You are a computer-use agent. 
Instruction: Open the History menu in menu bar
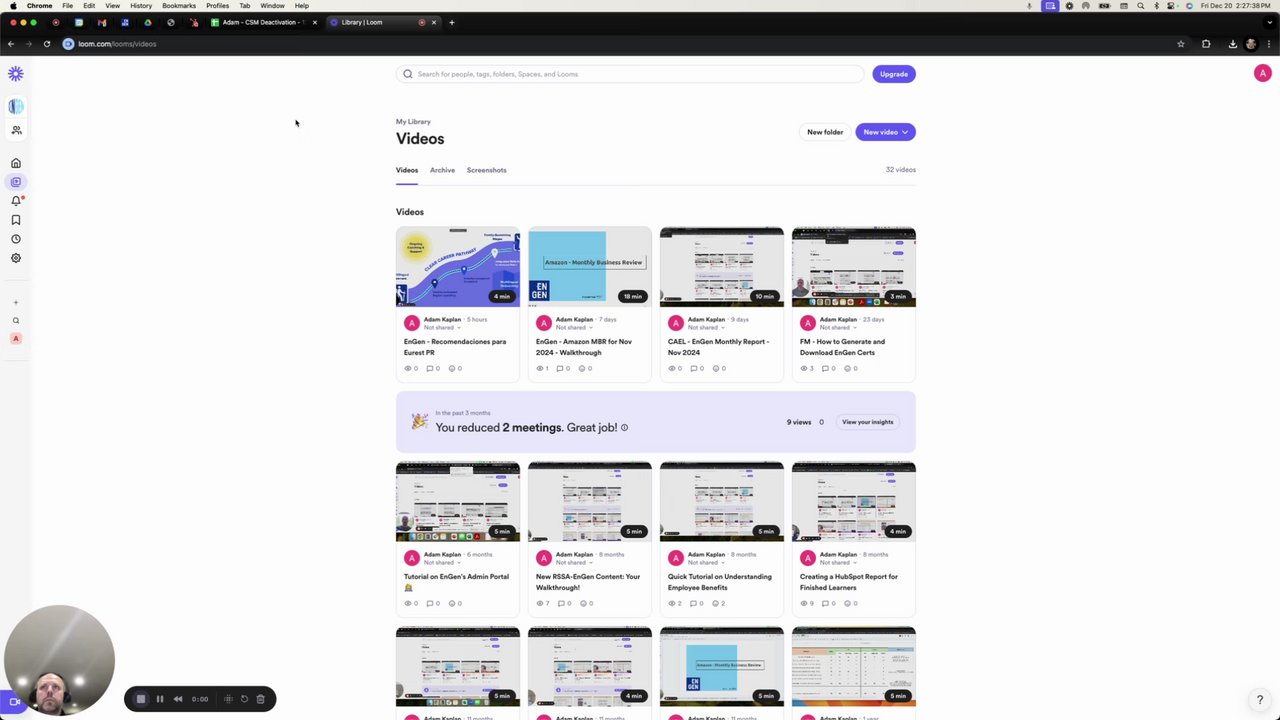tap(141, 6)
